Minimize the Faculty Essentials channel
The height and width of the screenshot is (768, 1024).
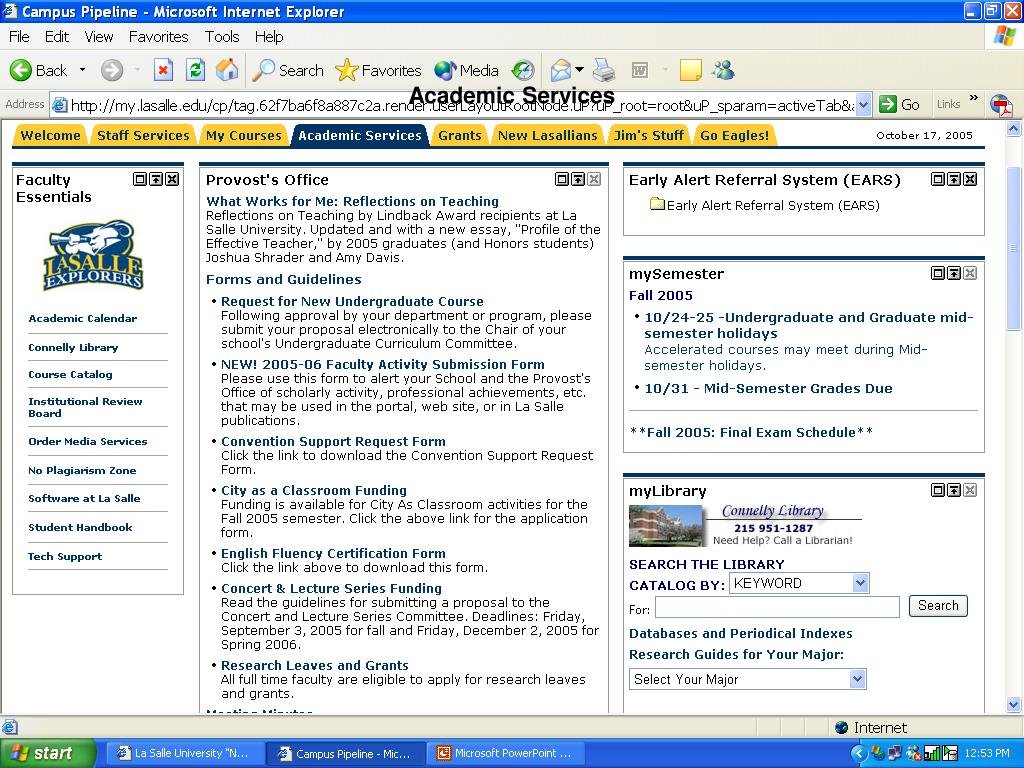pyautogui.click(x=156, y=179)
